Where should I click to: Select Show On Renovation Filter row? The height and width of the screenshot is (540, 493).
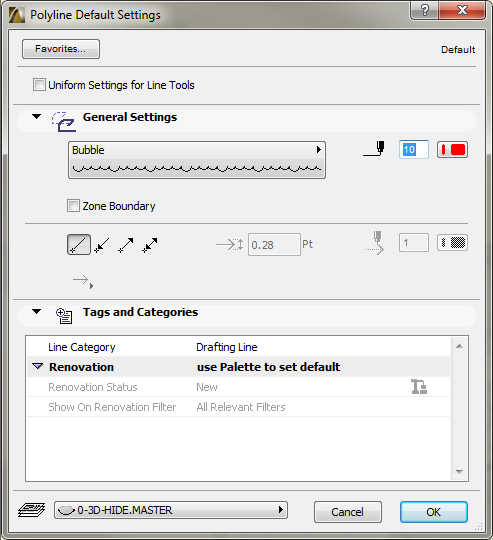pos(239,407)
